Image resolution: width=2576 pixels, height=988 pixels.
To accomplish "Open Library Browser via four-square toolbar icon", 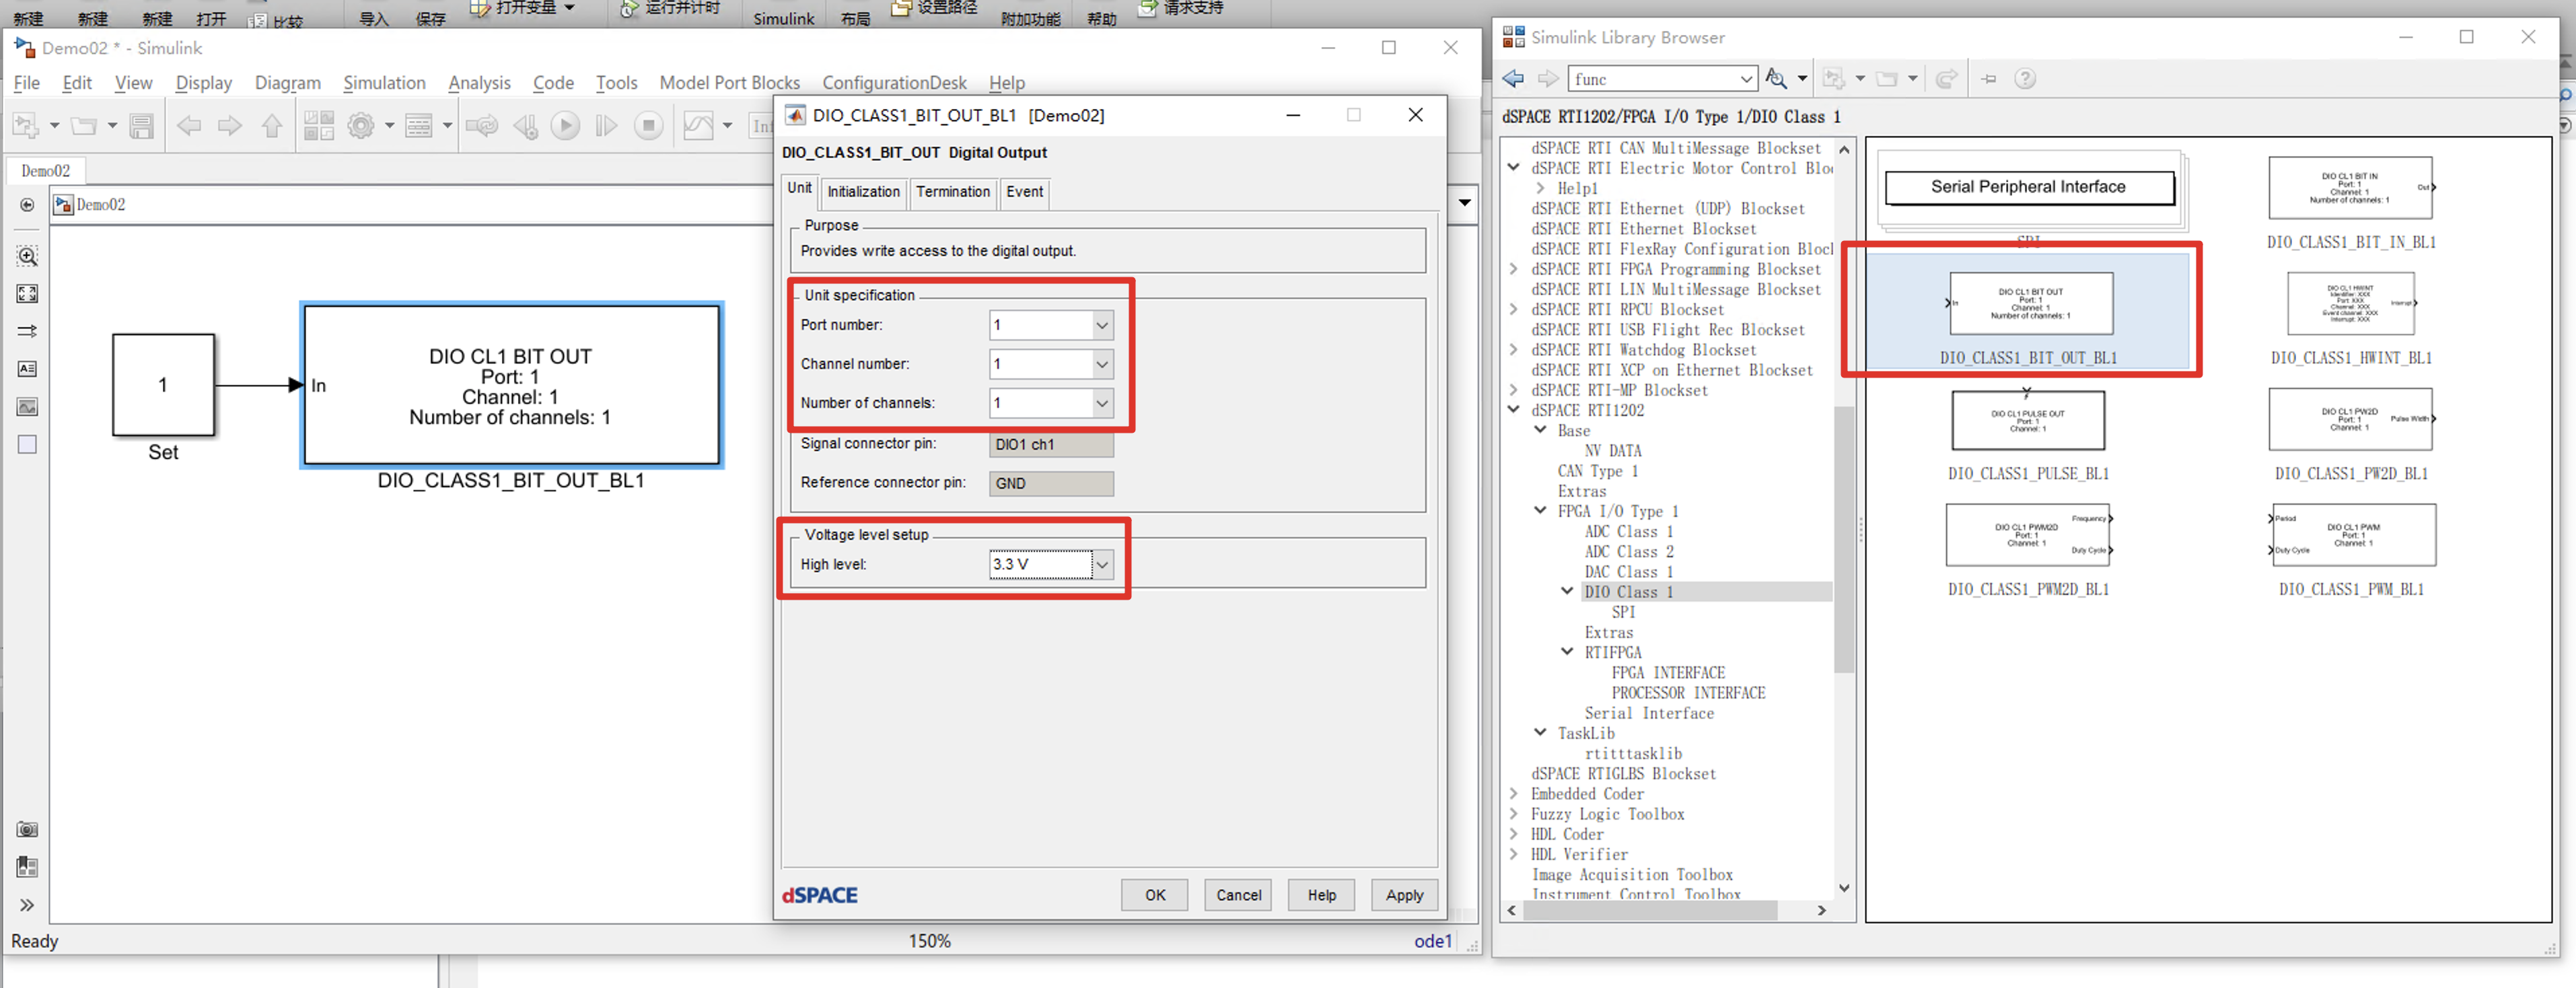I will point(319,126).
